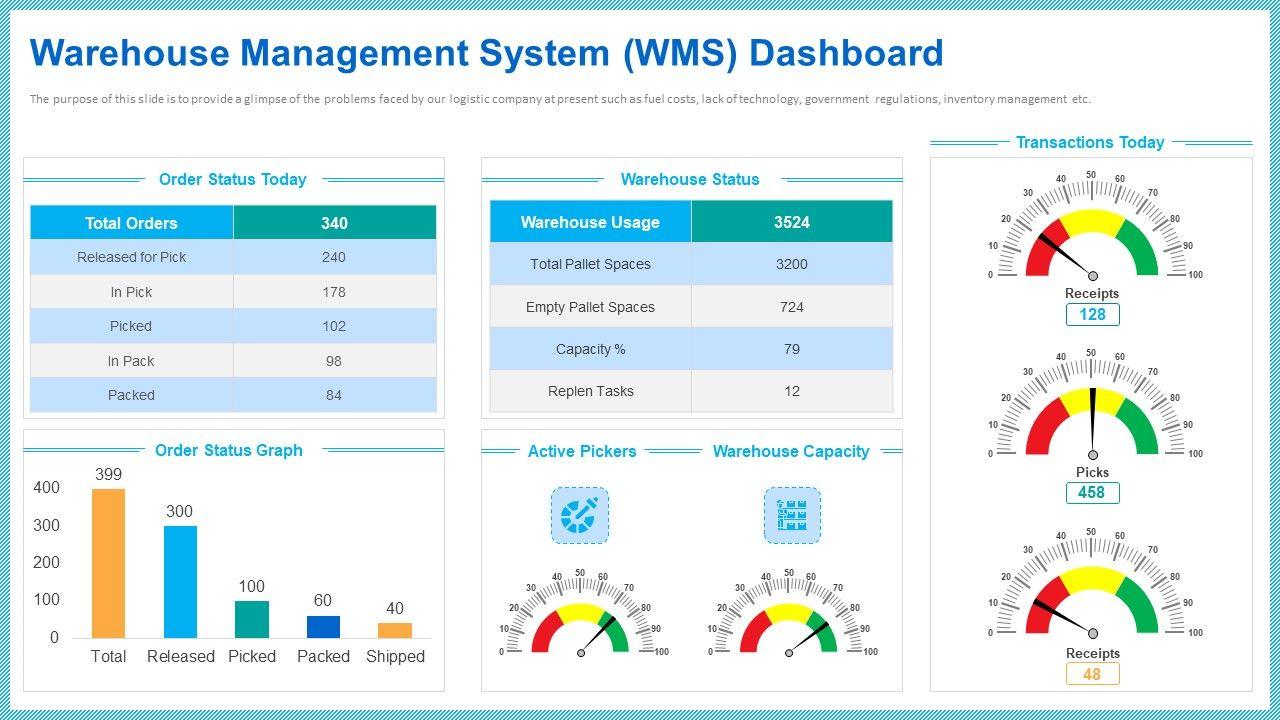Click the orange Receipts value 48
Viewport: 1280px width, 720px height.
[1092, 674]
